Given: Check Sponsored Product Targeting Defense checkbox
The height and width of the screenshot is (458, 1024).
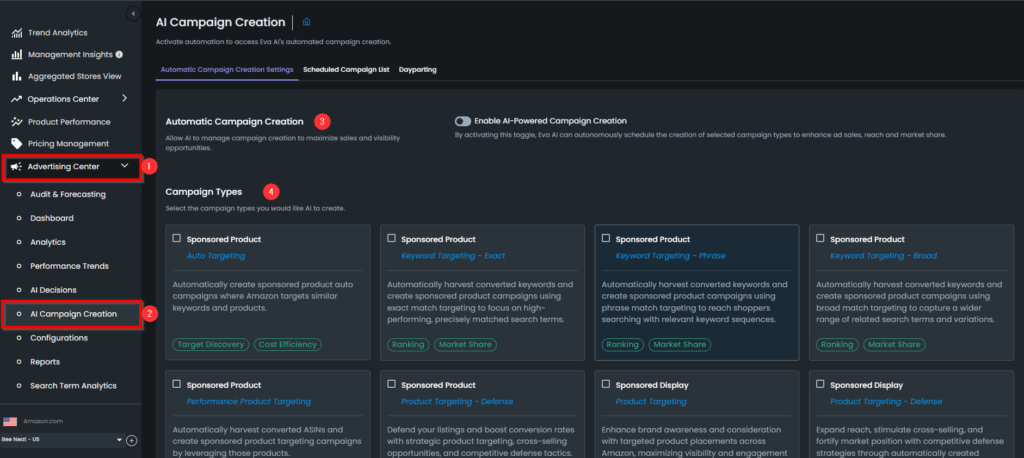Looking at the screenshot, I should [x=391, y=384].
